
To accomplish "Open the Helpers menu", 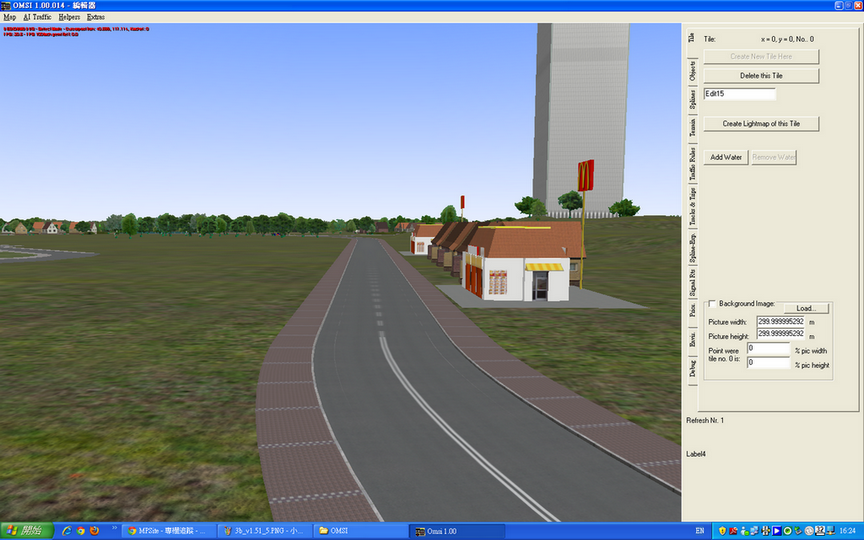I will 69,17.
